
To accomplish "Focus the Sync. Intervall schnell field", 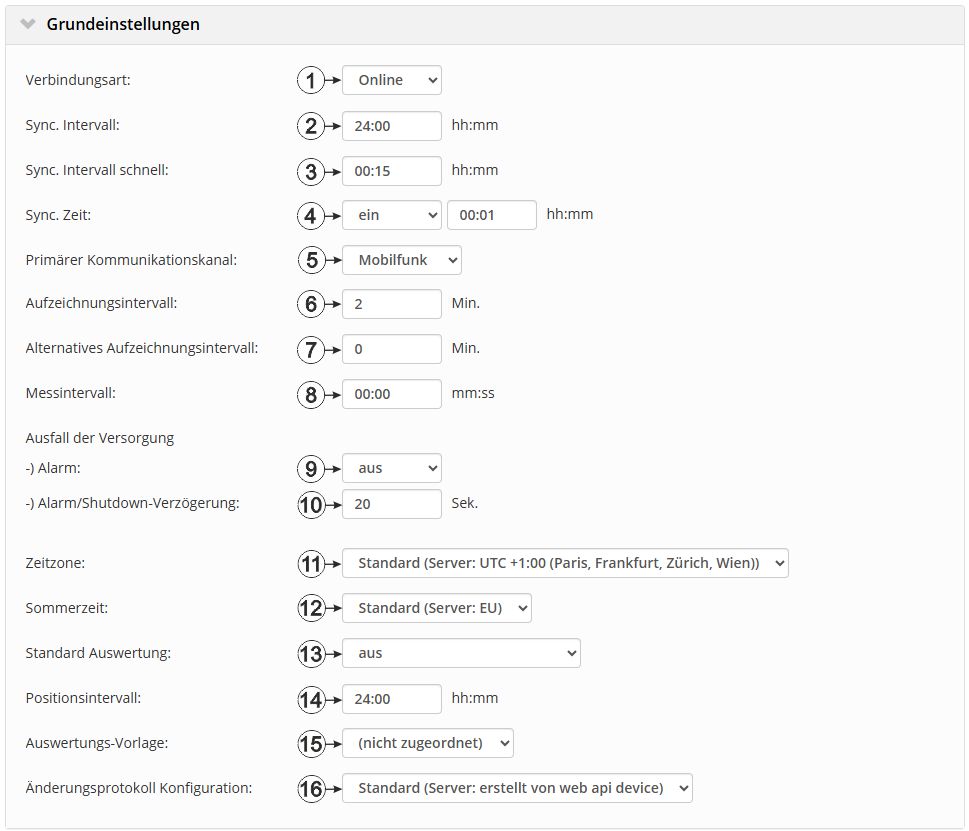I will (x=391, y=171).
